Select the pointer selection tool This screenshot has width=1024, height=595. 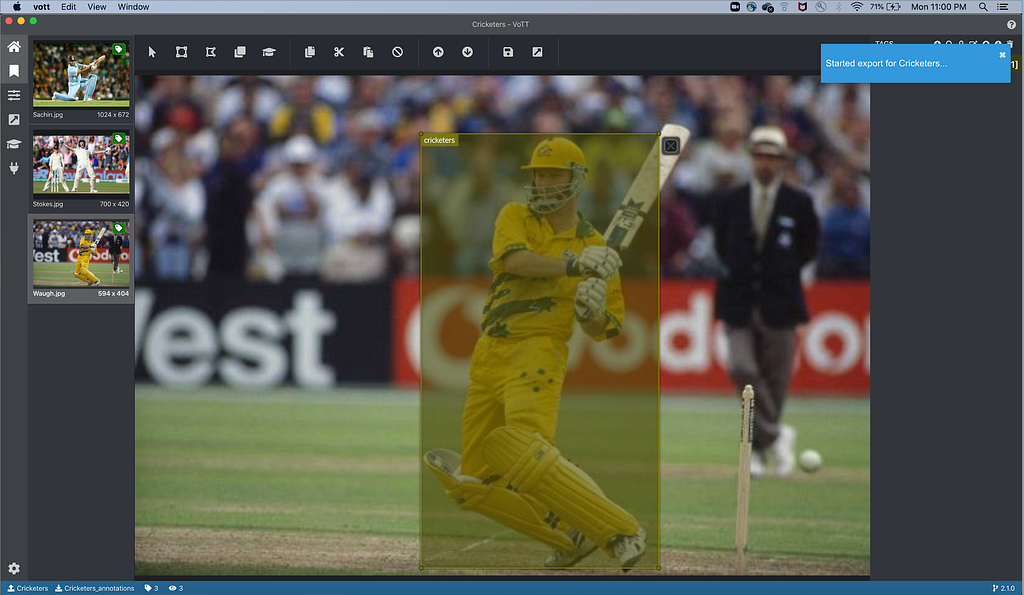coord(153,52)
